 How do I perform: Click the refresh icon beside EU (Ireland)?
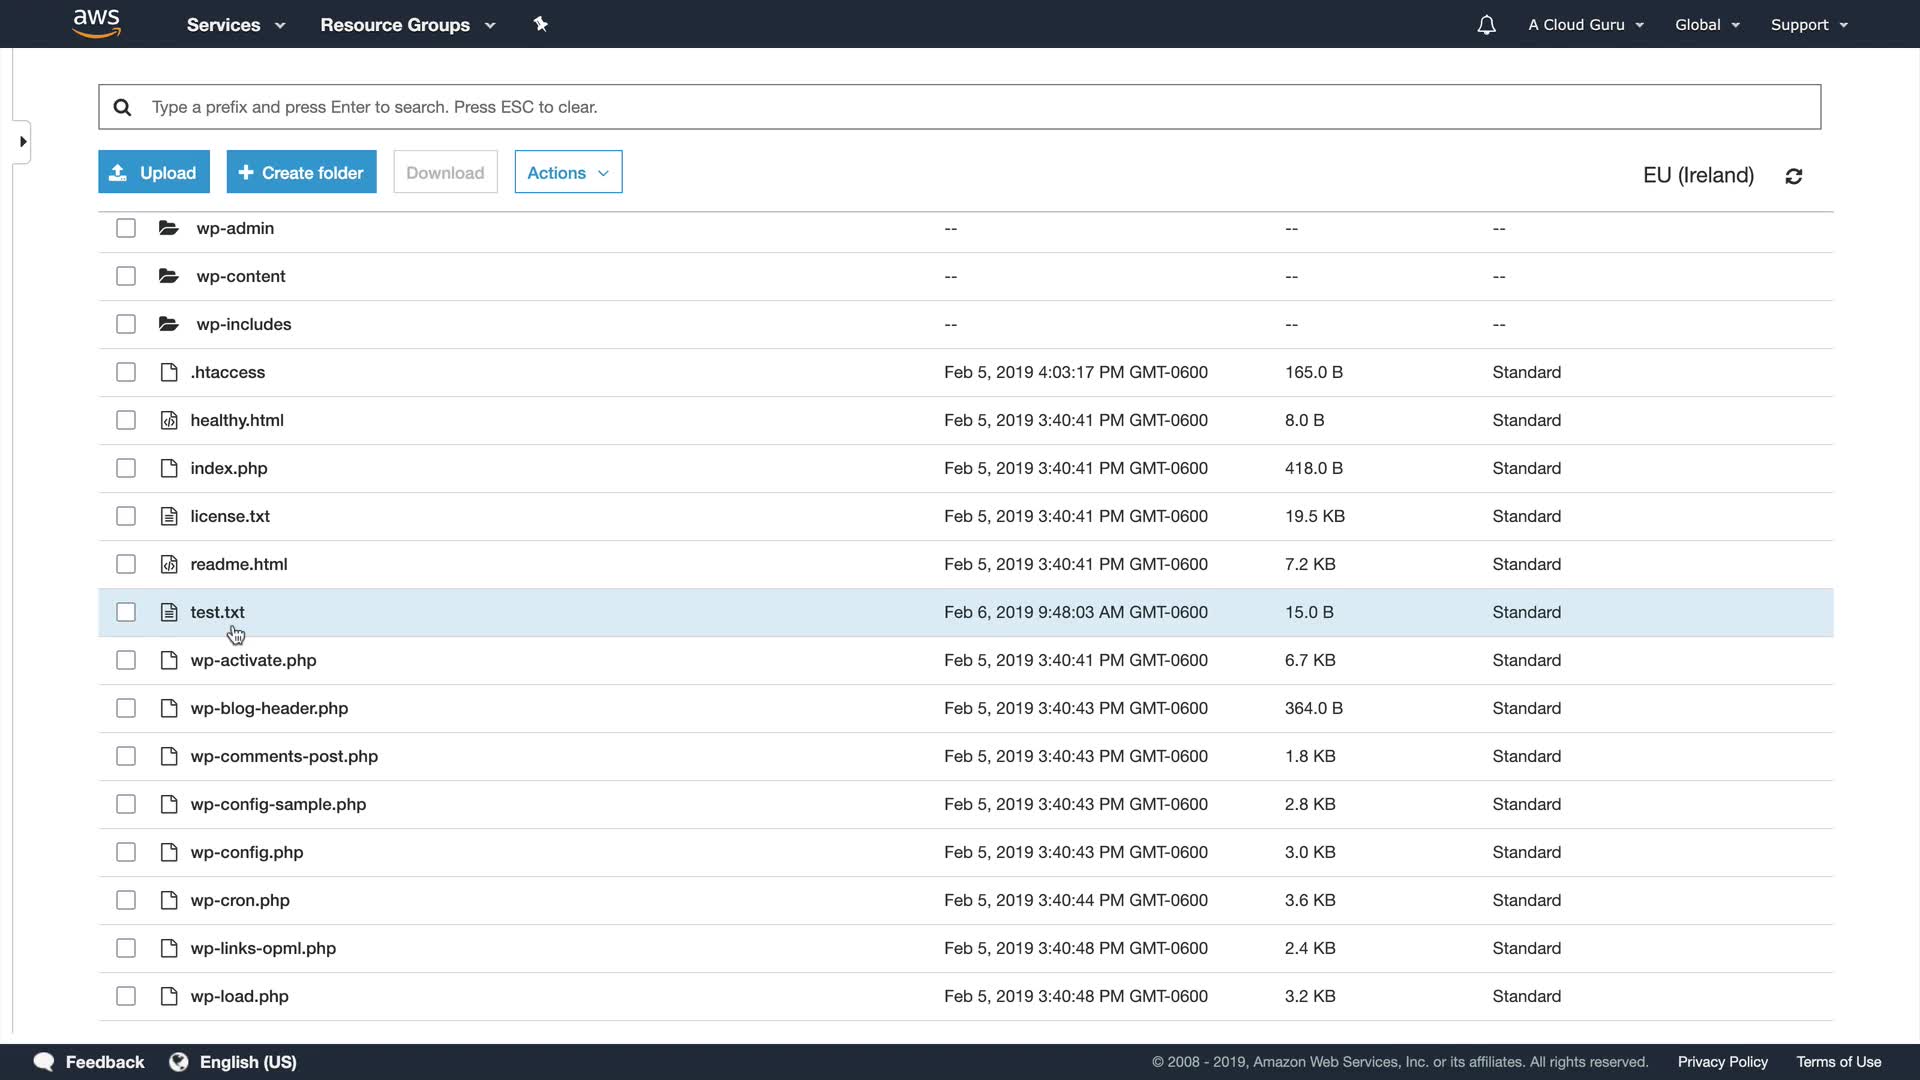coord(1794,176)
